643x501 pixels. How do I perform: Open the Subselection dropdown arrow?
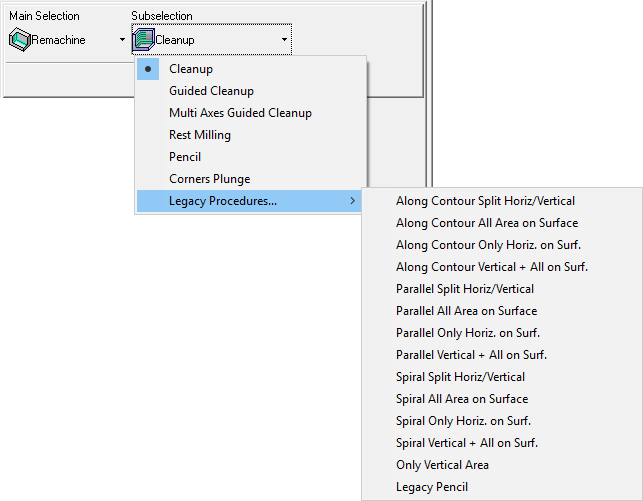(284, 40)
